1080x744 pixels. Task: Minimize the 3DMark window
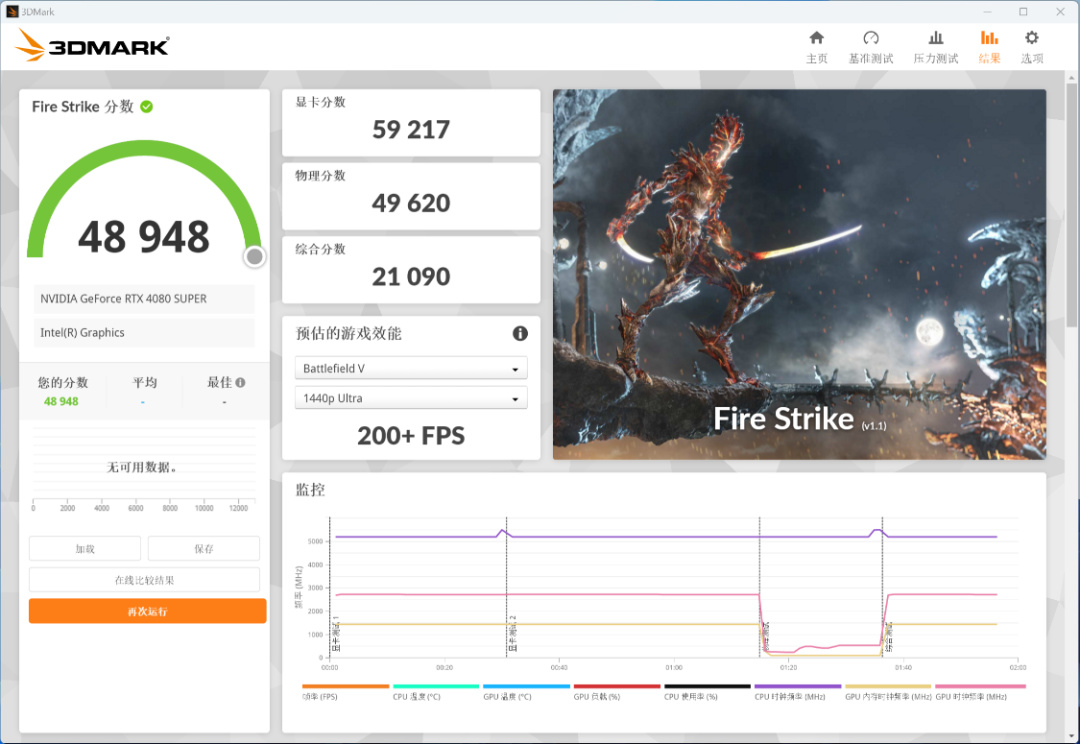click(x=987, y=12)
